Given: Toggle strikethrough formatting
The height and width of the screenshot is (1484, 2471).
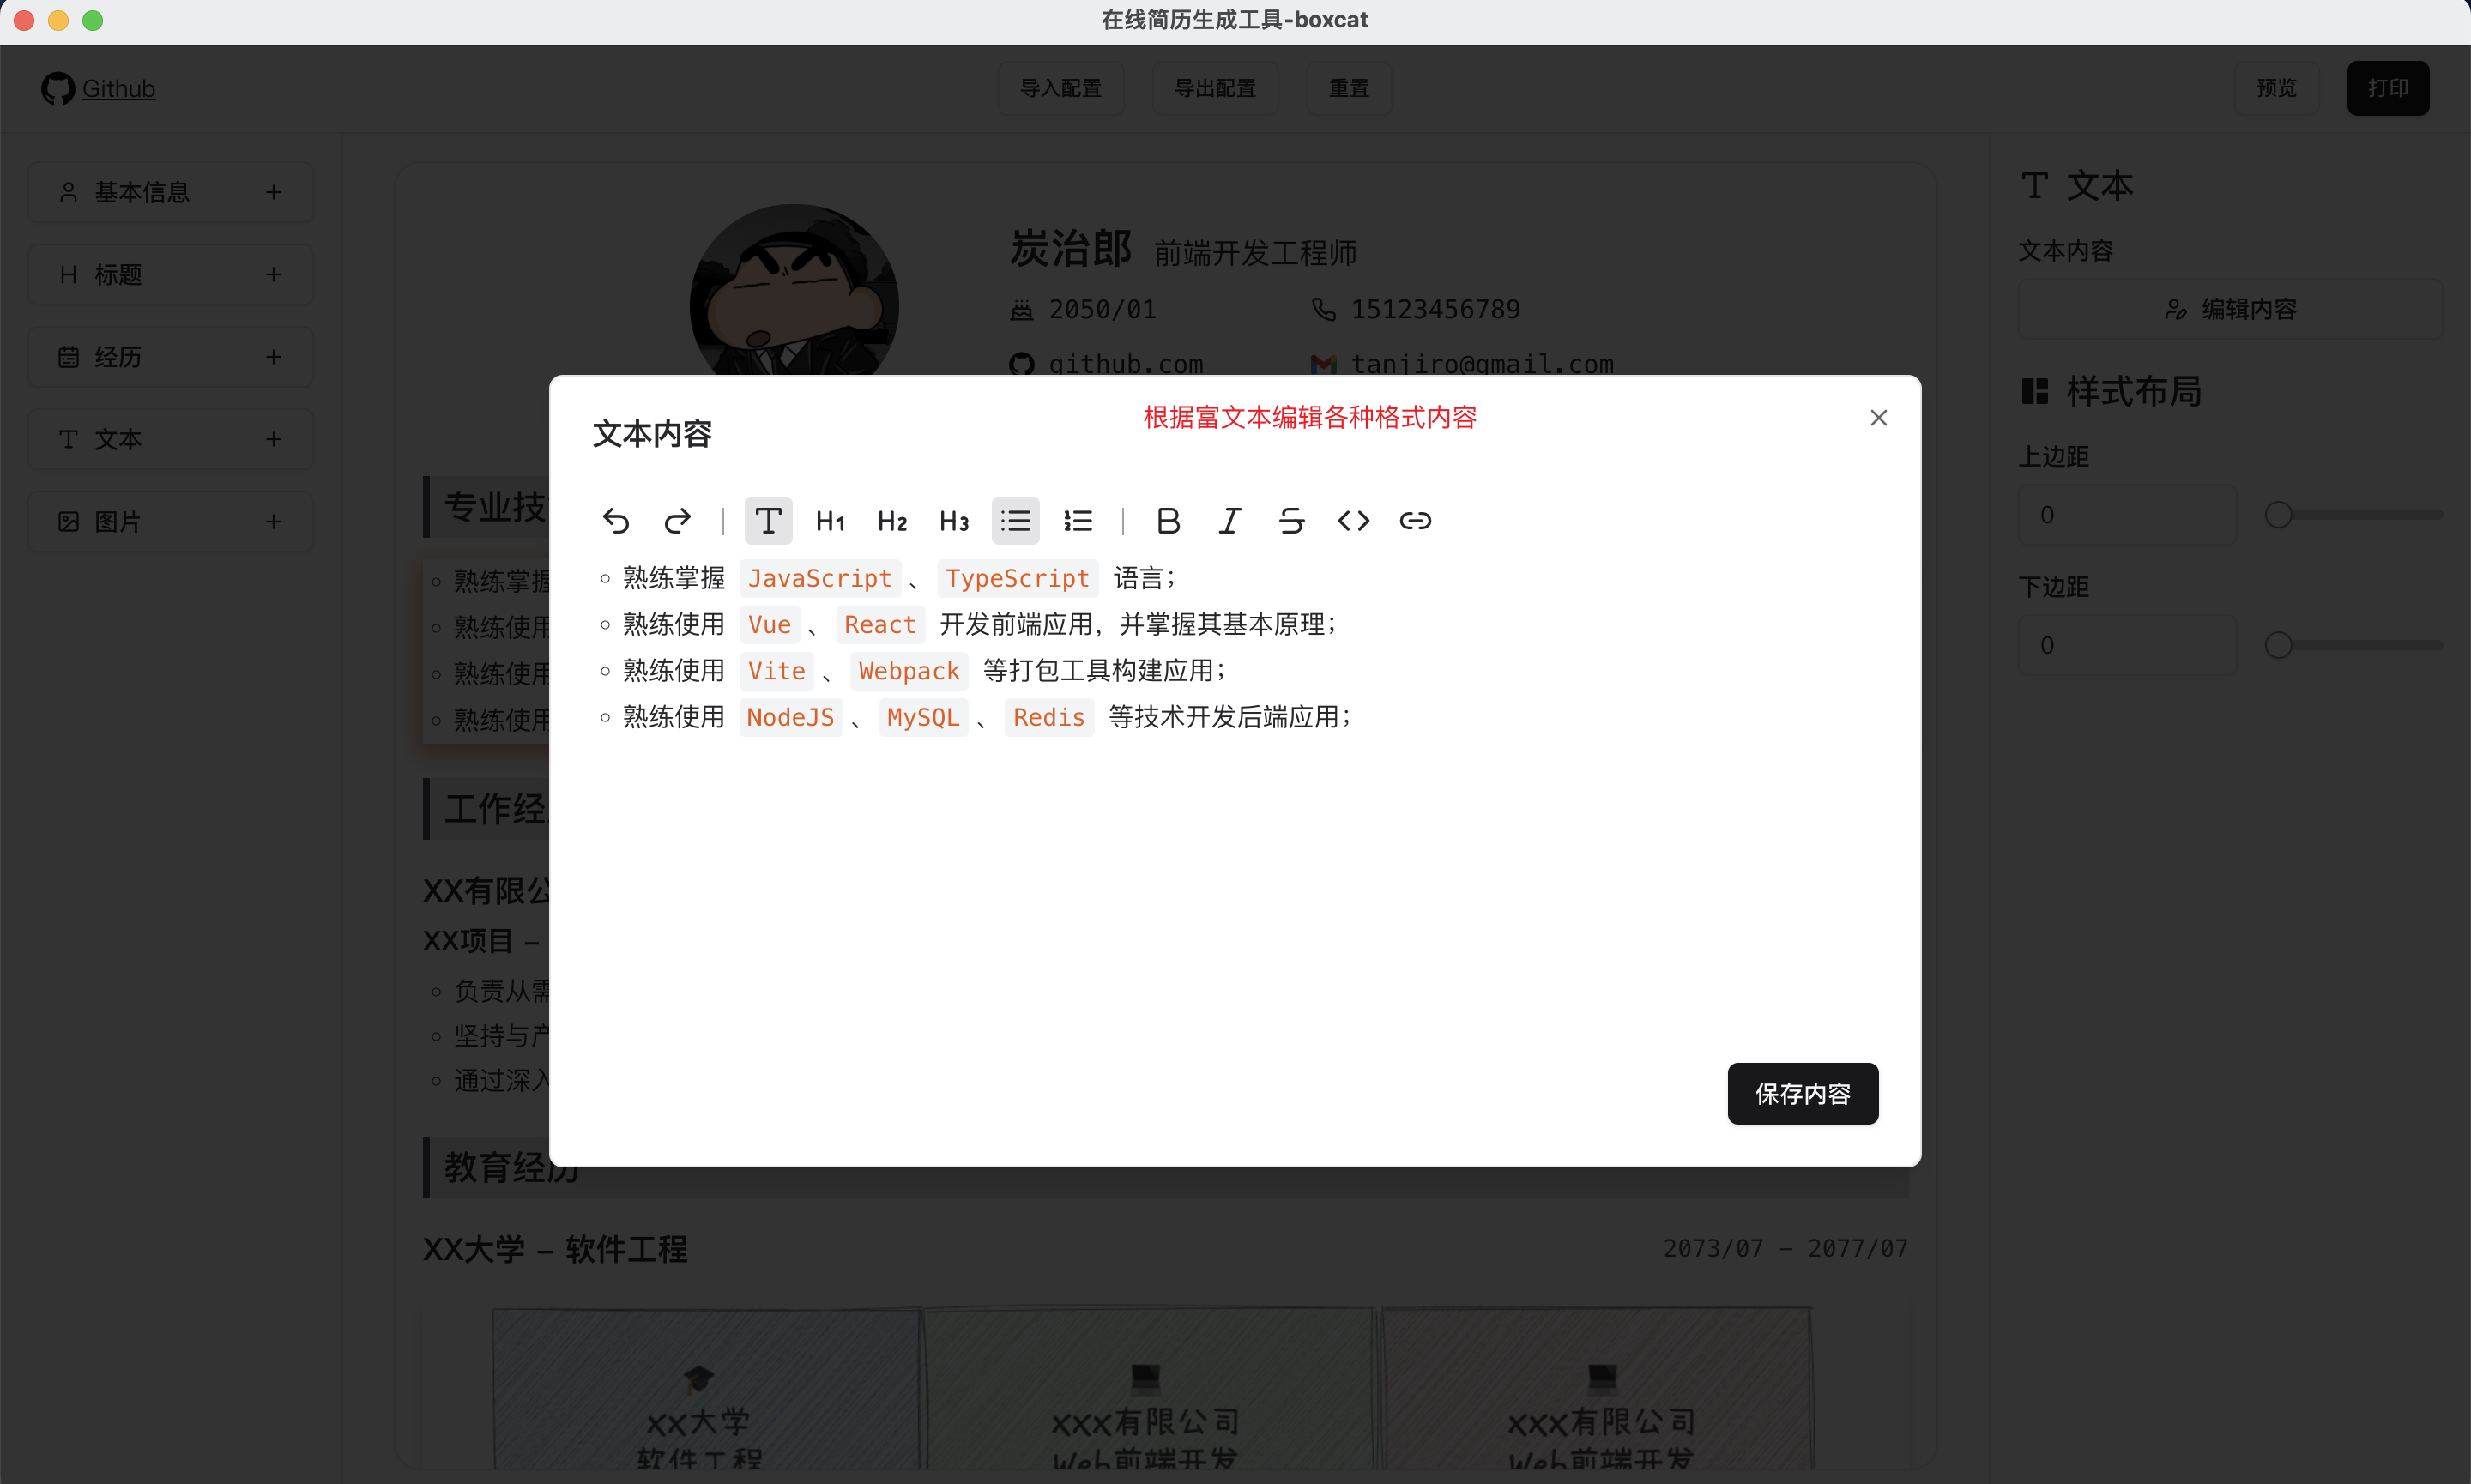Looking at the screenshot, I should coord(1292,521).
